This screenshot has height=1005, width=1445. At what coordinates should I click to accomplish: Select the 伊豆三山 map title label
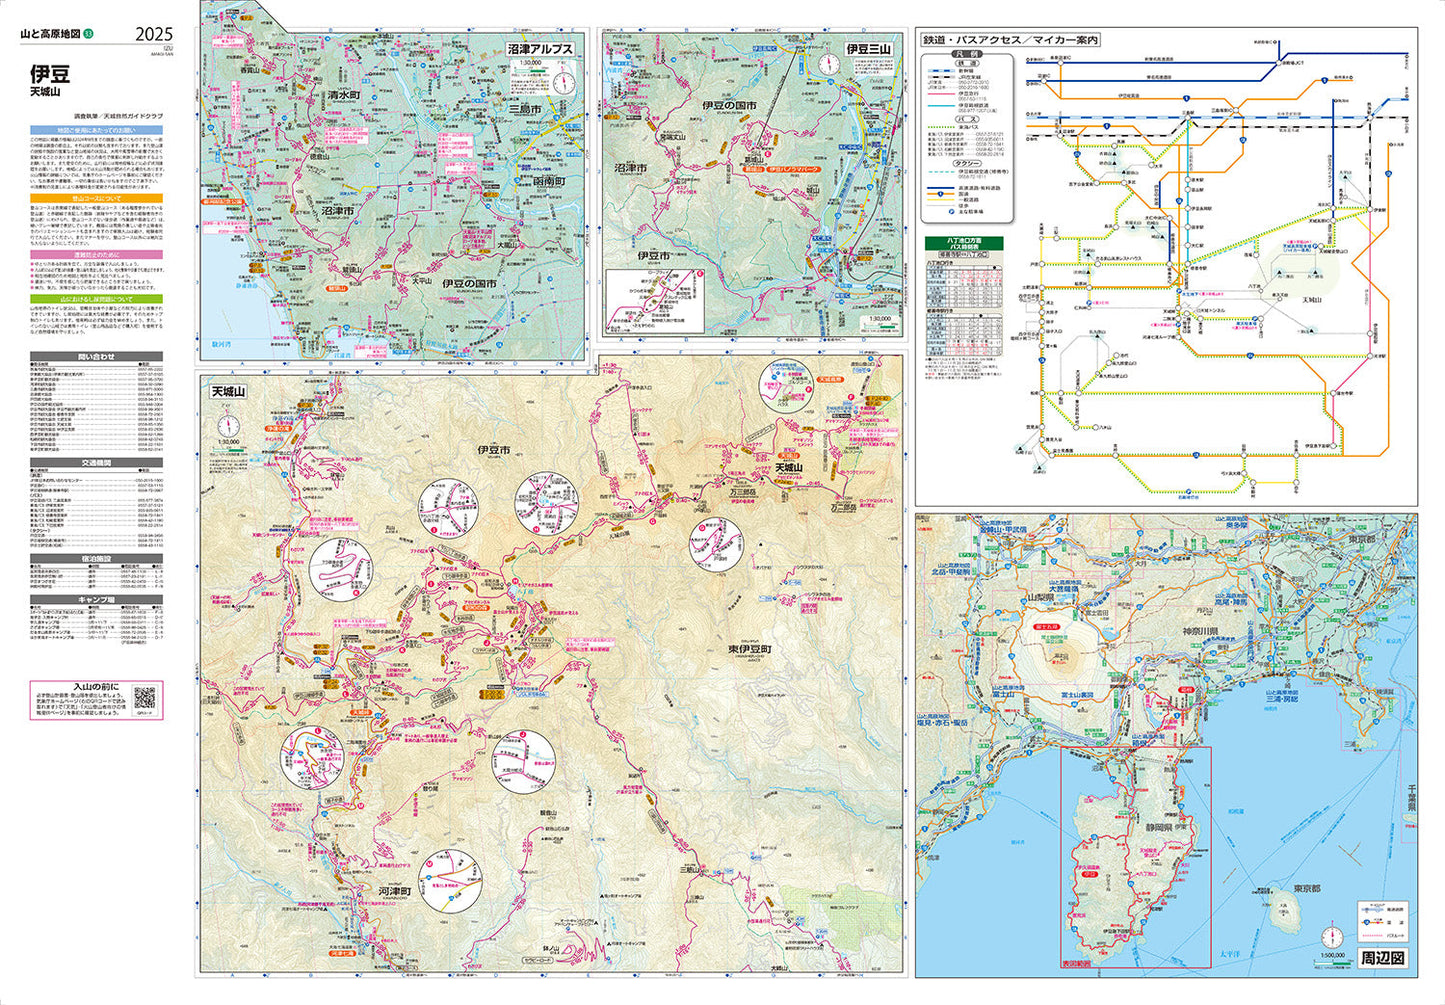coord(867,48)
